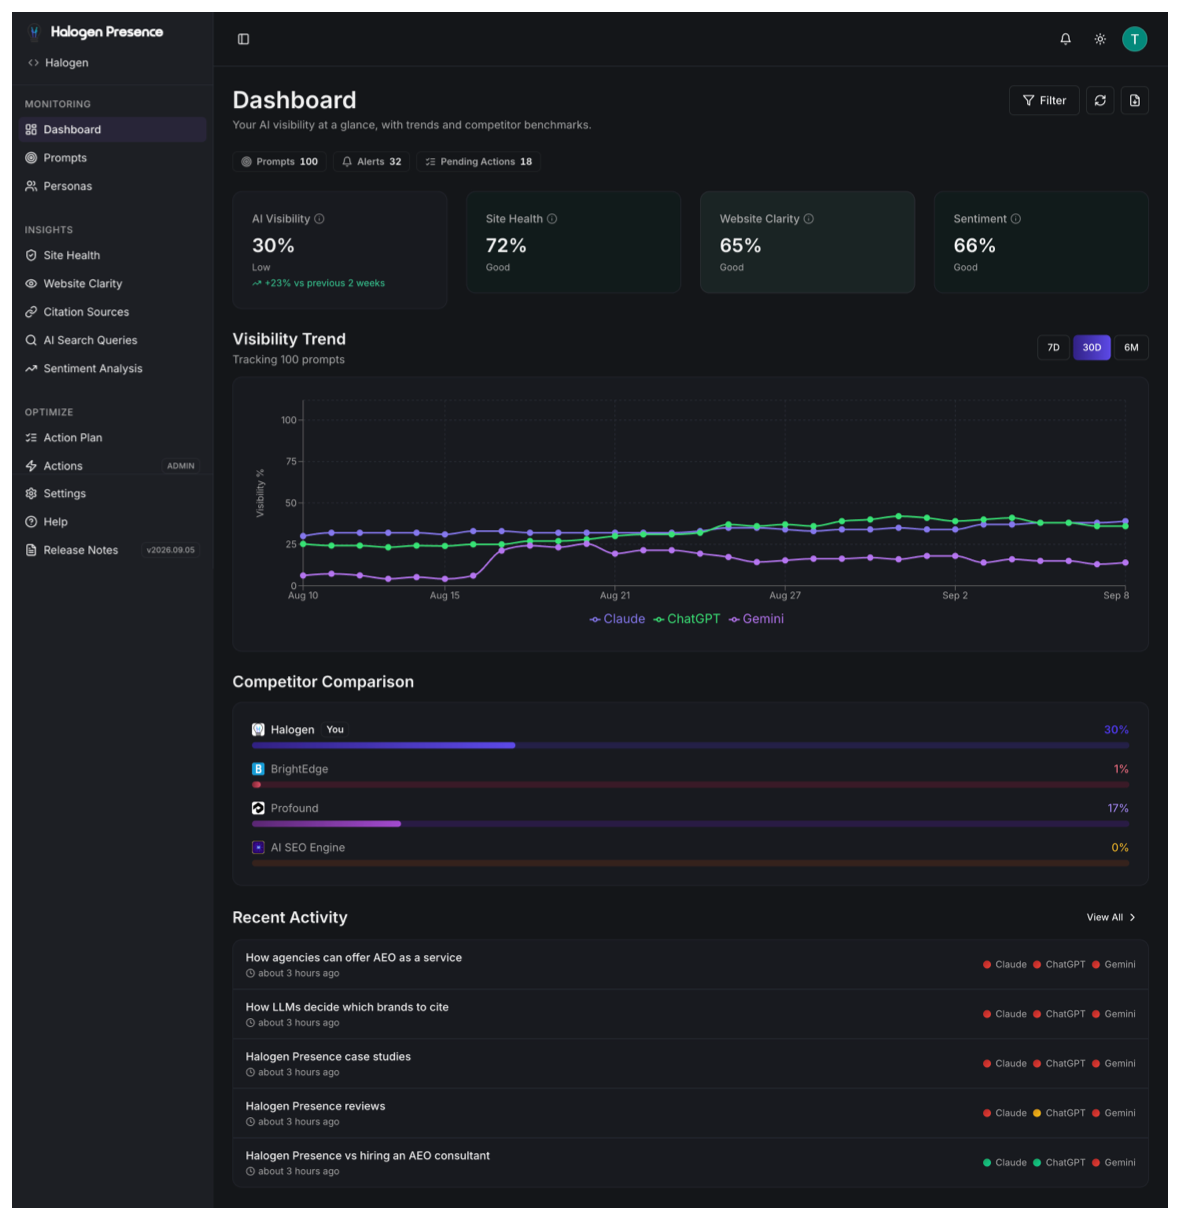The width and height of the screenshot is (1180, 1220).
Task: Open Citation Sources in the sidebar
Action: pos(112,312)
